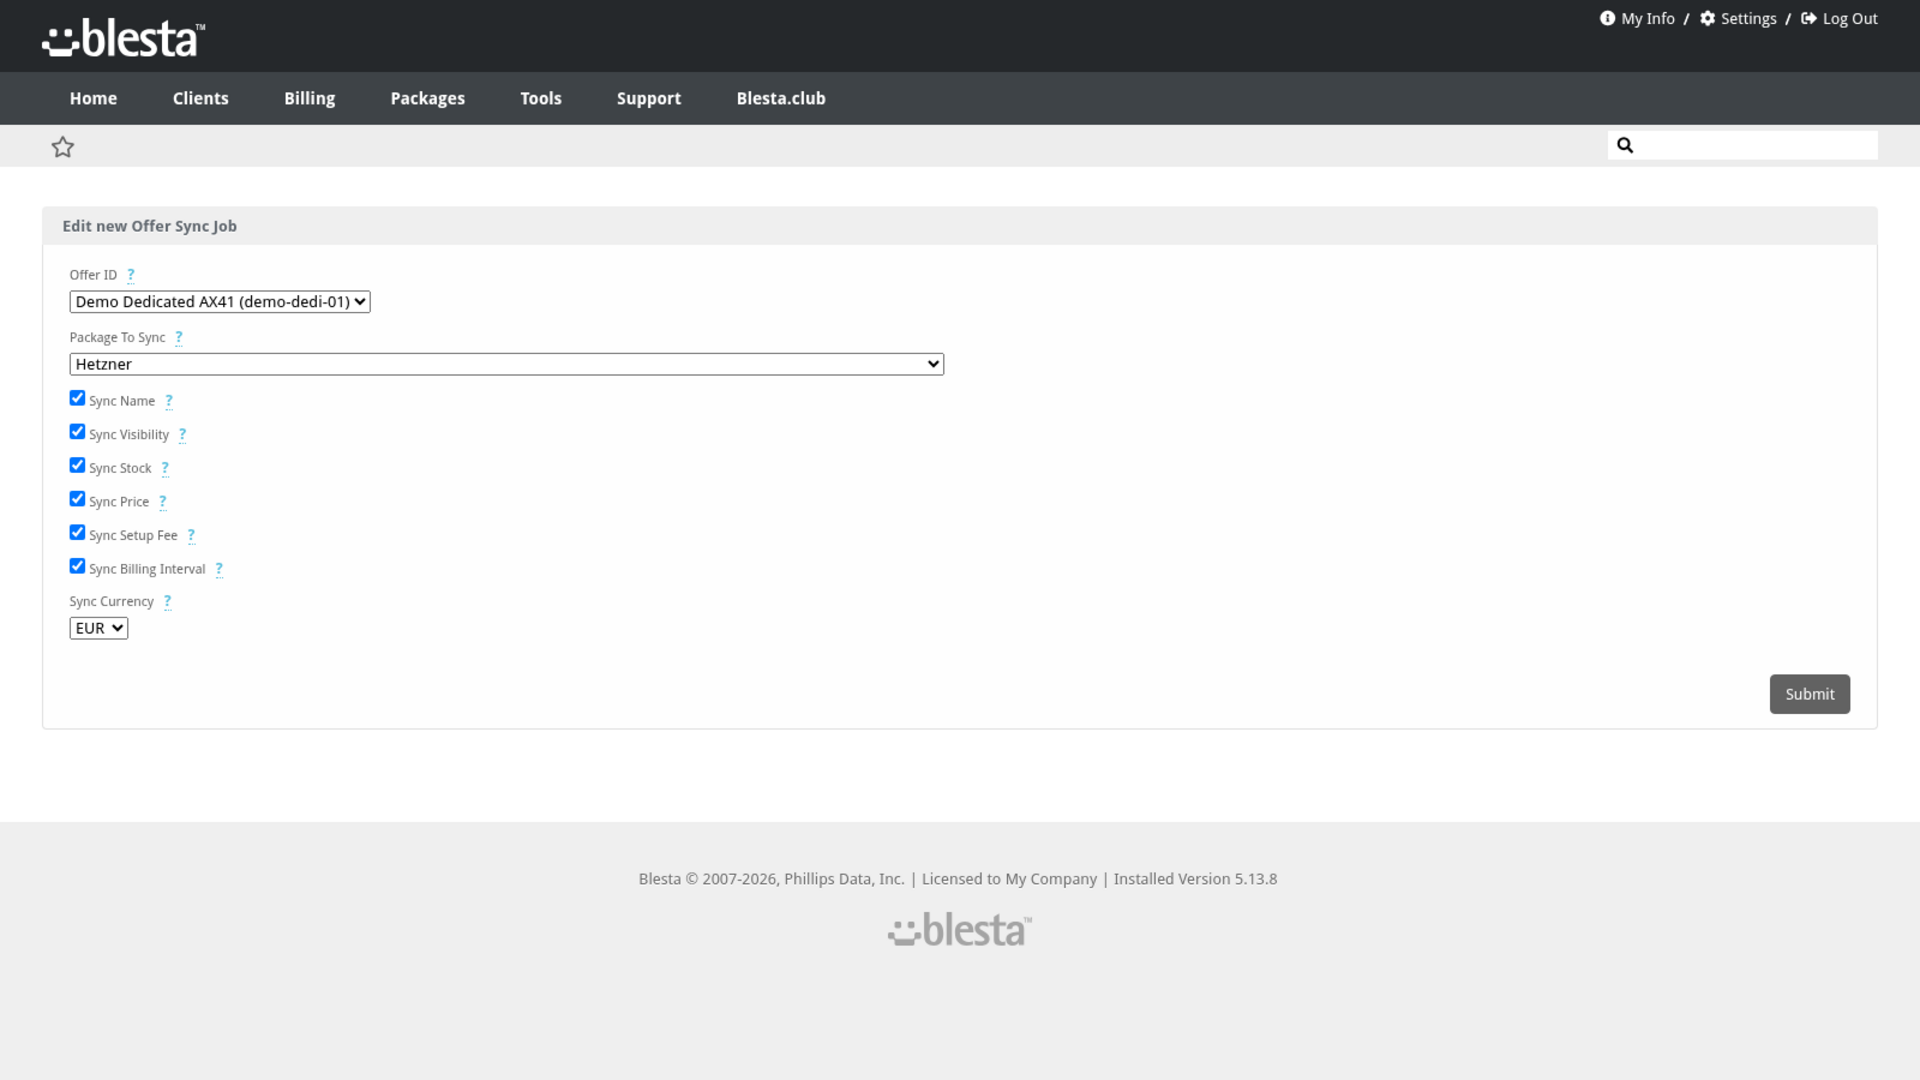Image resolution: width=1920 pixels, height=1080 pixels.
Task: Click the "Installed Version 5.13.8" footer text
Action: click(1196, 879)
